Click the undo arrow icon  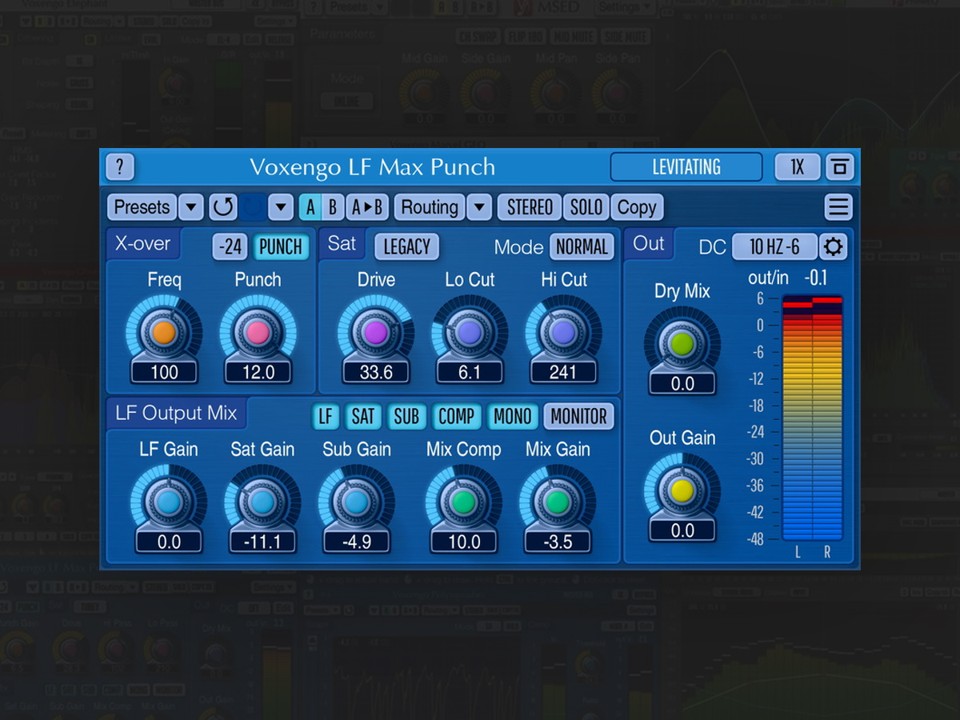point(223,208)
